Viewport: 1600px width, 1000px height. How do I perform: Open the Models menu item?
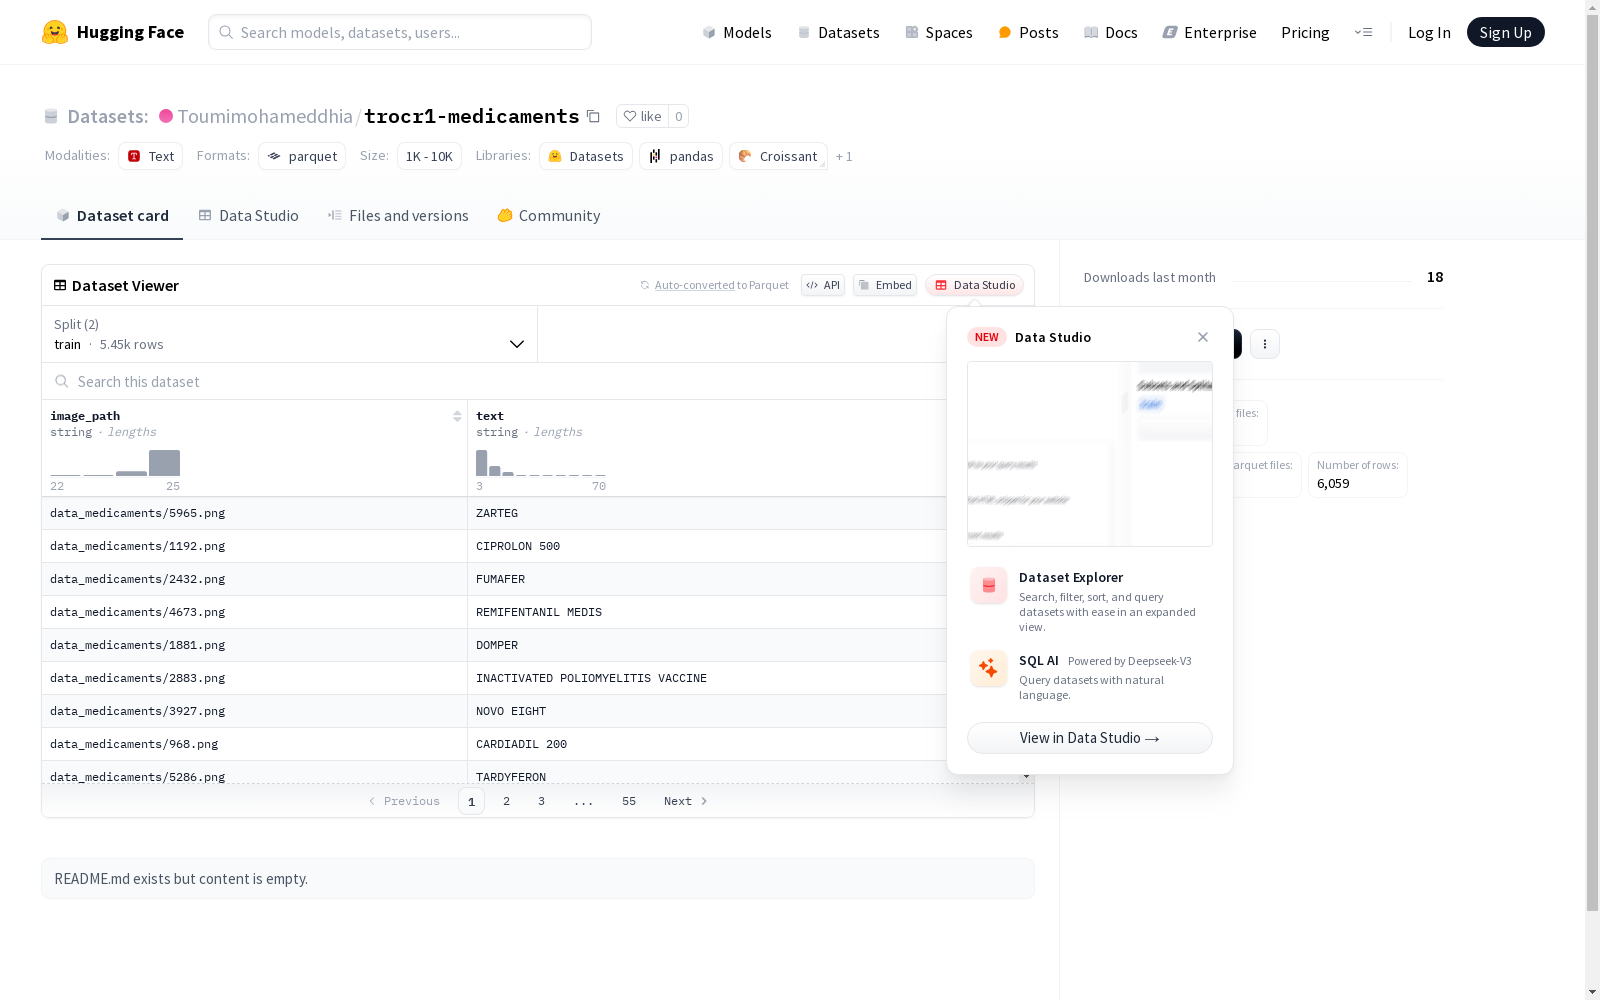(x=737, y=32)
